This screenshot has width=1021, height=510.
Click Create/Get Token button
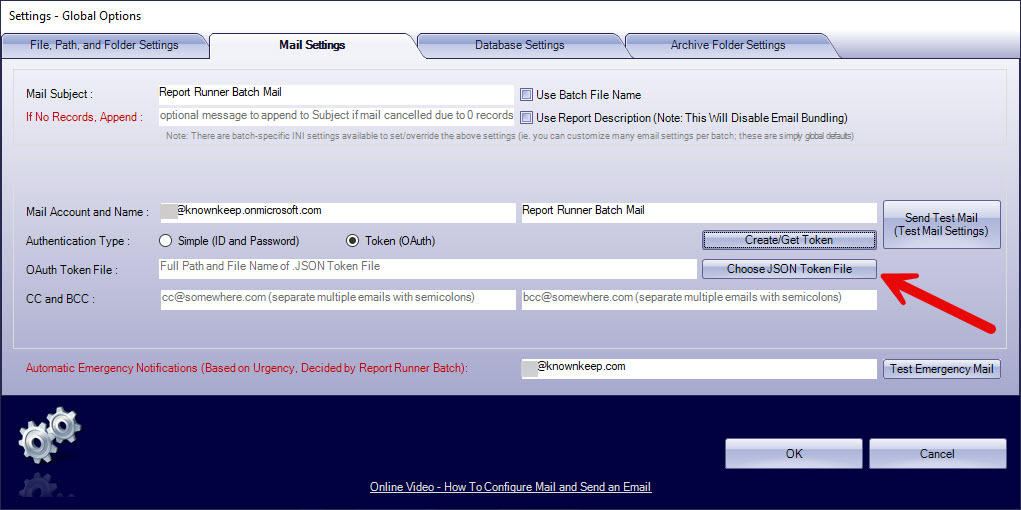point(789,240)
